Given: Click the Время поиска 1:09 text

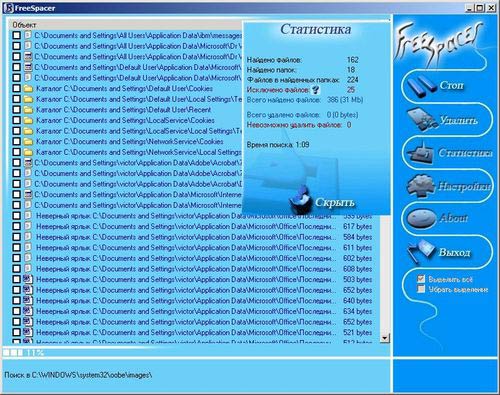Looking at the screenshot, I should (278, 145).
